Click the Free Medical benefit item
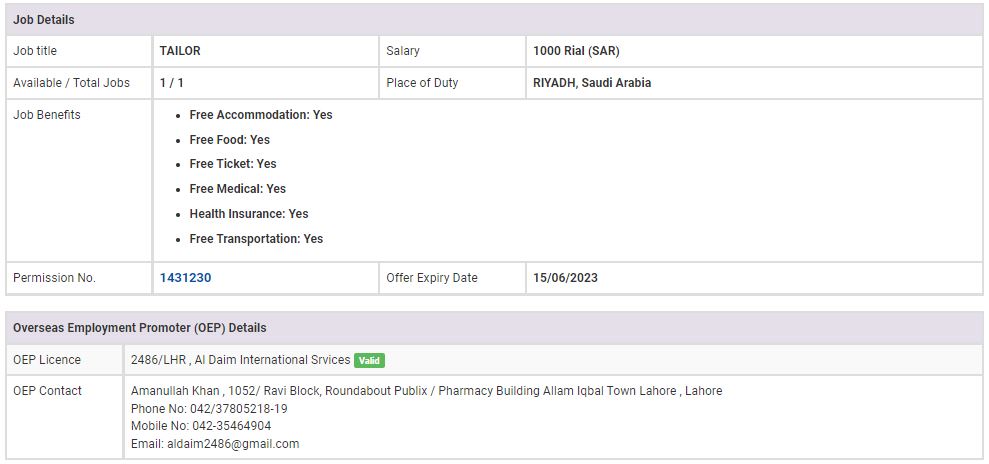This screenshot has width=989, height=464. point(237,189)
